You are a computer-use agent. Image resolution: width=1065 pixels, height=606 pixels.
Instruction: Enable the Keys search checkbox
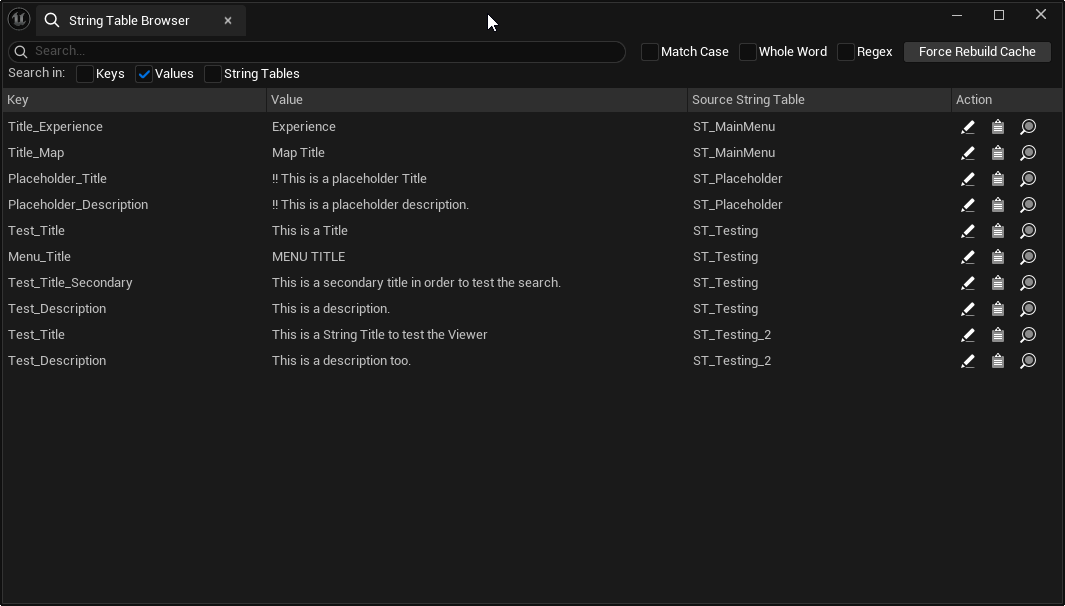(85, 74)
